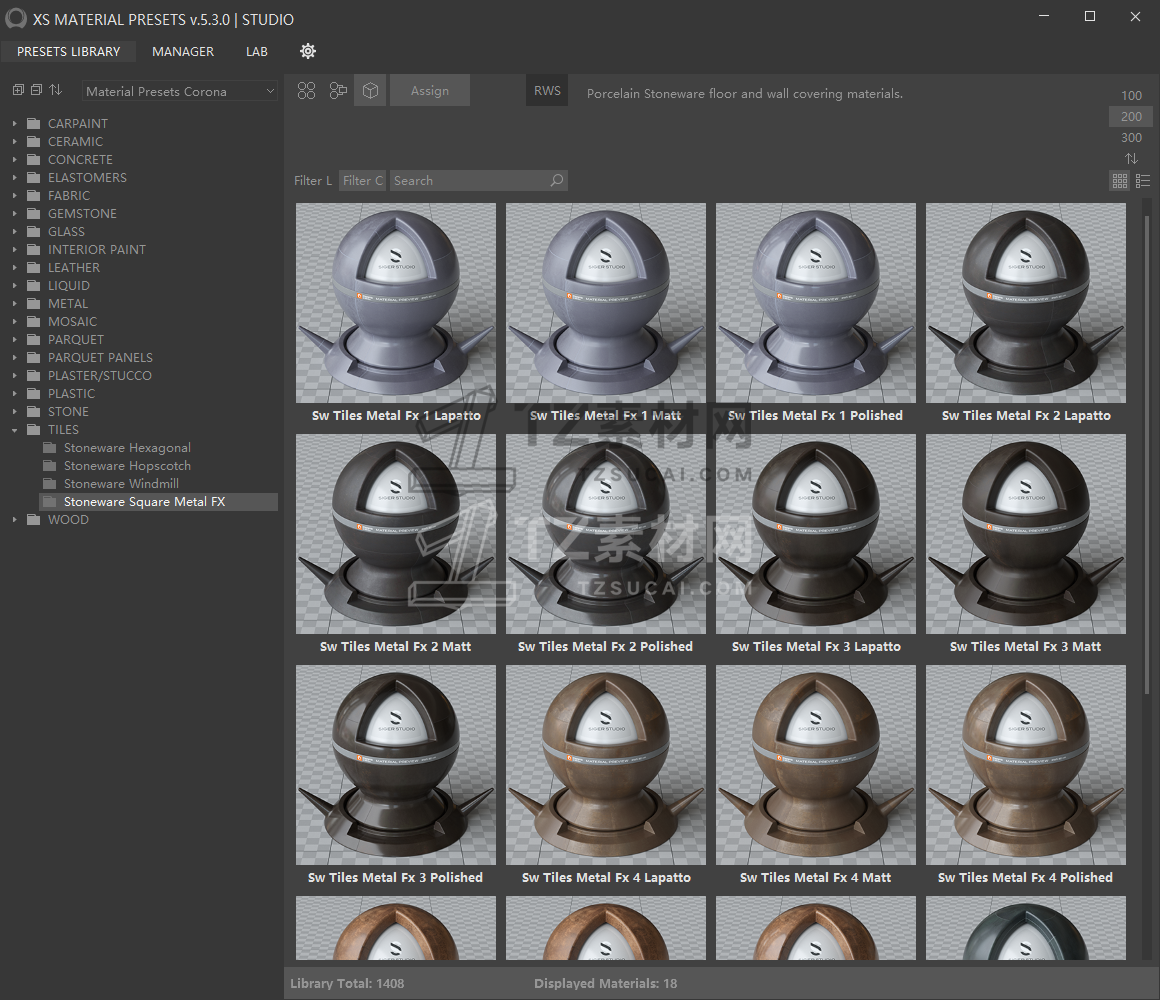This screenshot has width=1160, height=1000.
Task: Switch to list view icon
Action: [x=1143, y=181]
